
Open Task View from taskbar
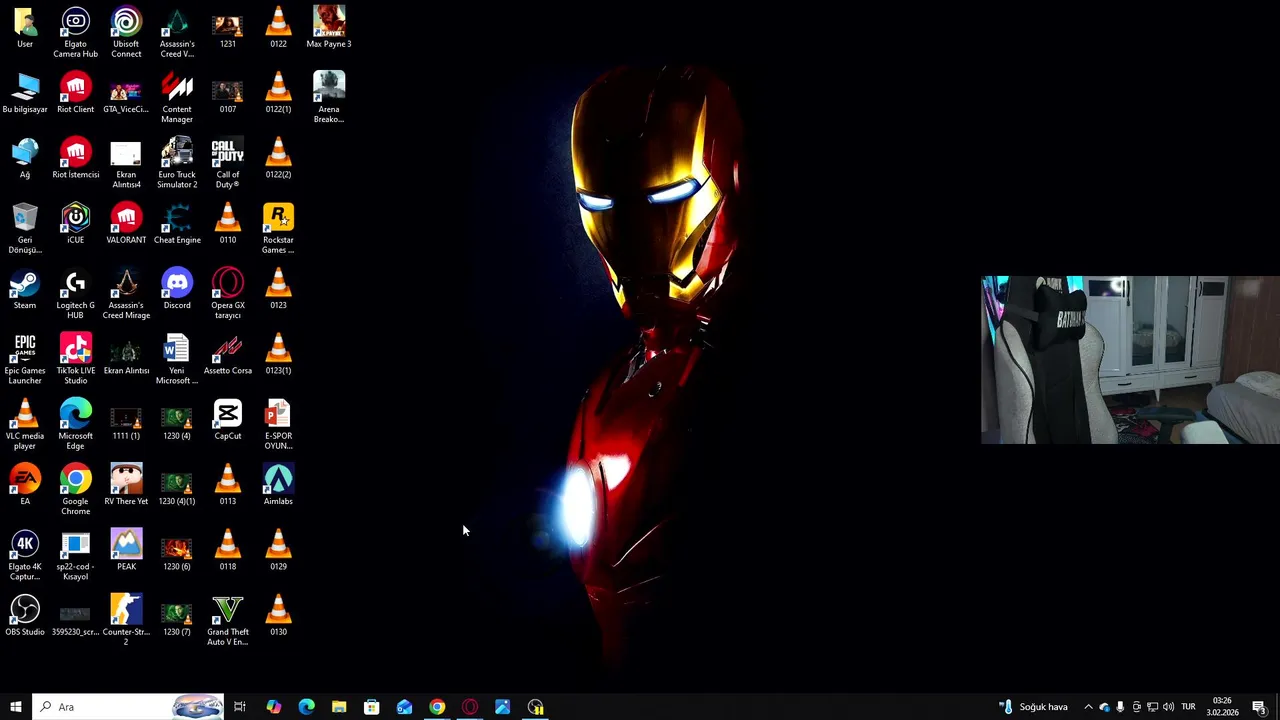tap(240, 707)
